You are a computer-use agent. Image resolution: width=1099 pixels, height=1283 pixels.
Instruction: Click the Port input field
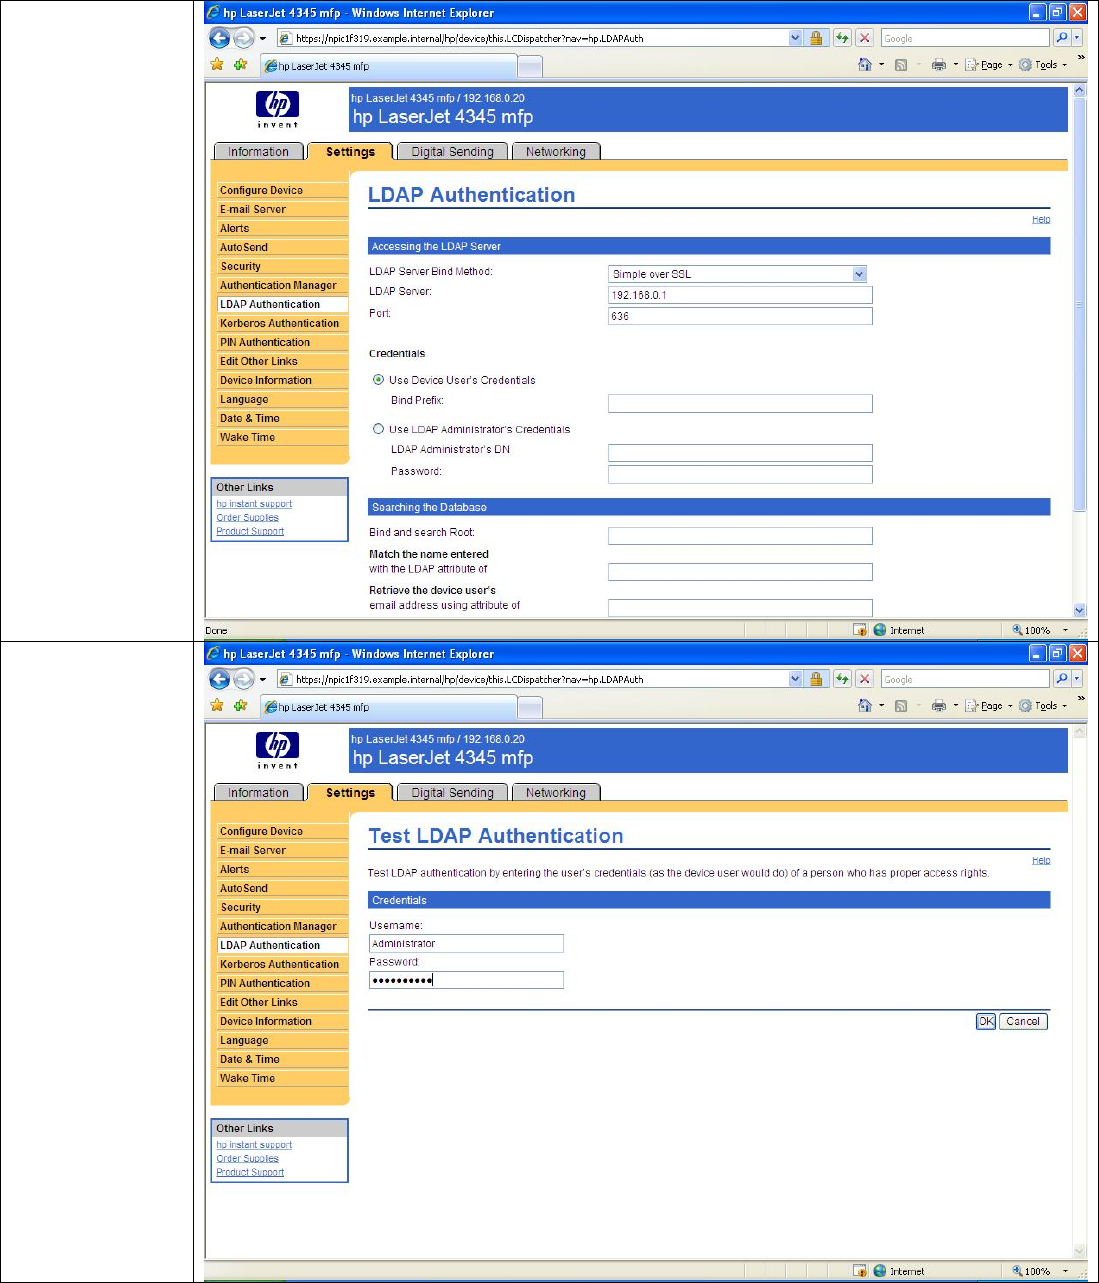pyautogui.click(x=740, y=316)
